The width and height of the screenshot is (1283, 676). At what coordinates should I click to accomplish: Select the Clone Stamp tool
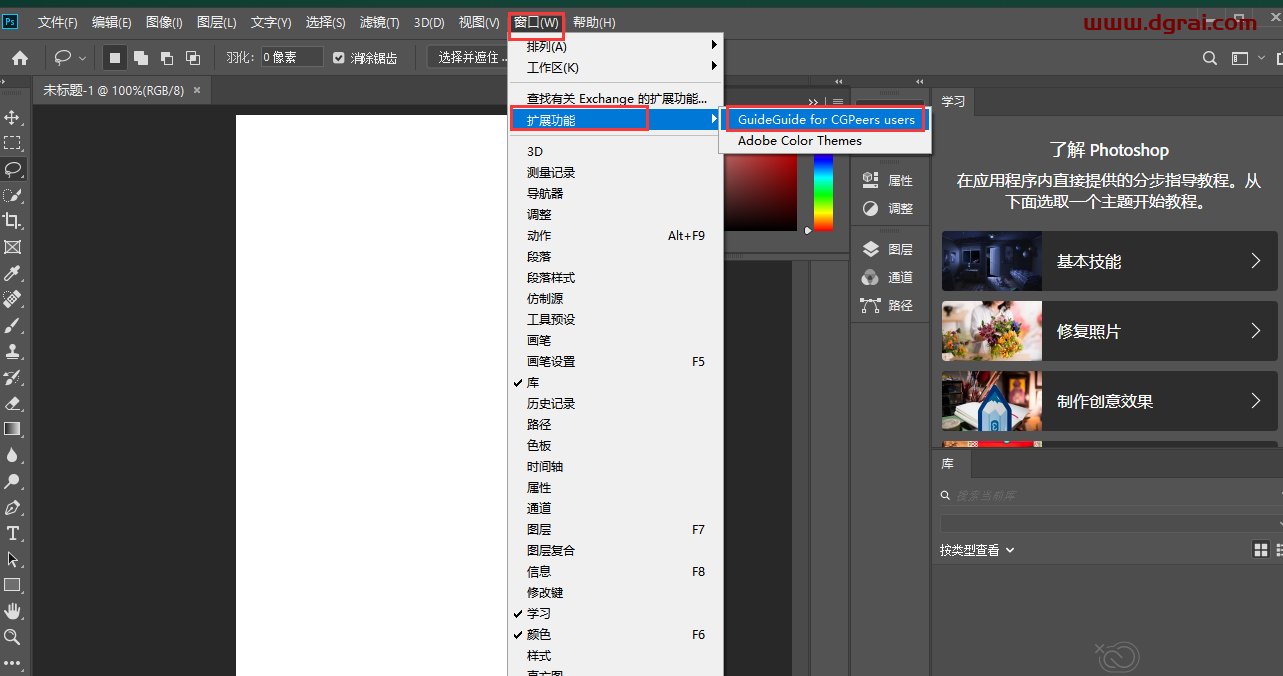(x=13, y=352)
